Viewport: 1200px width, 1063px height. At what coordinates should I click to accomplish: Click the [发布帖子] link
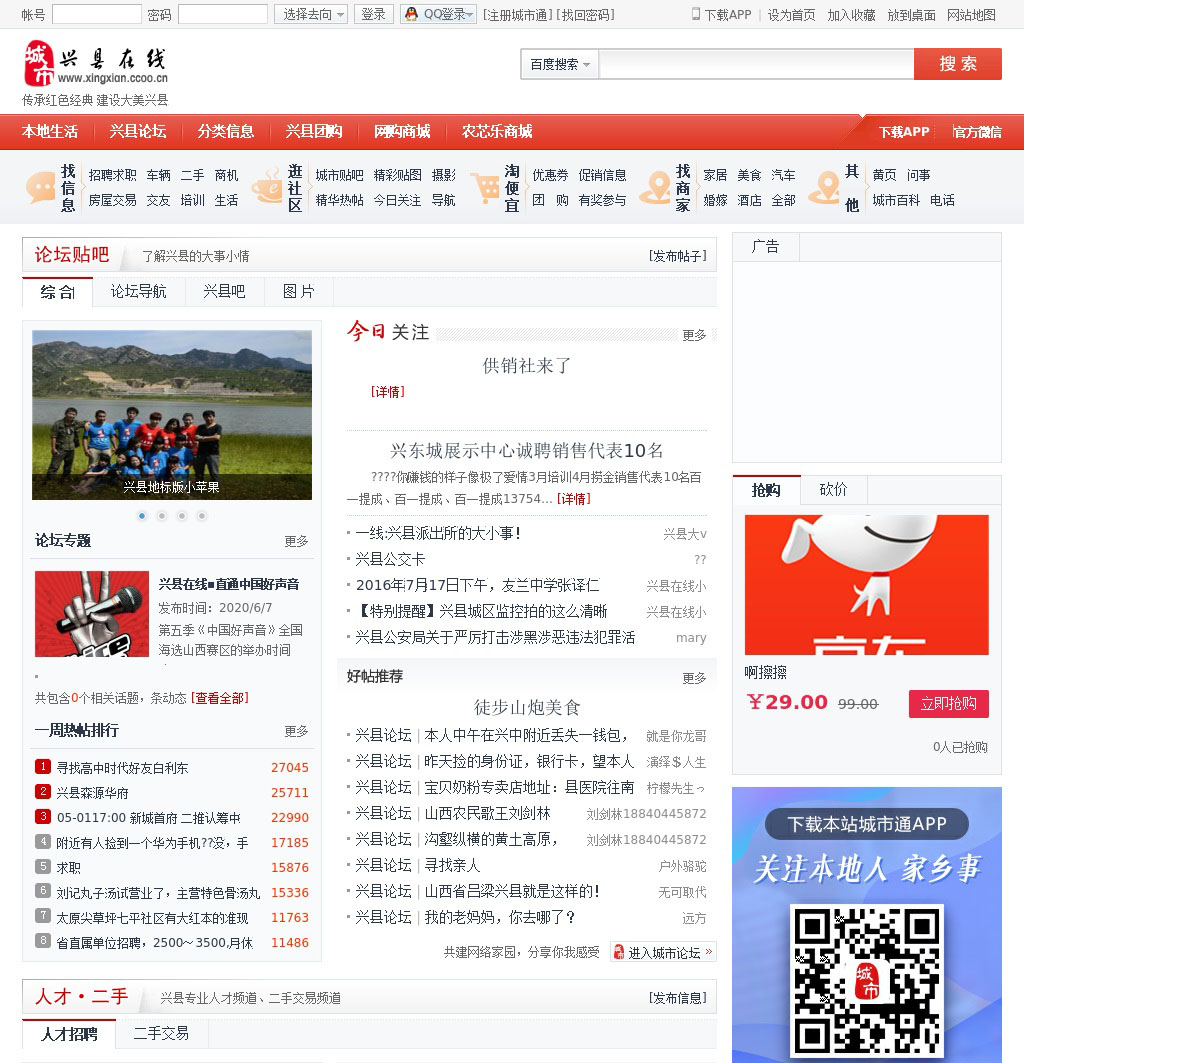(677, 256)
